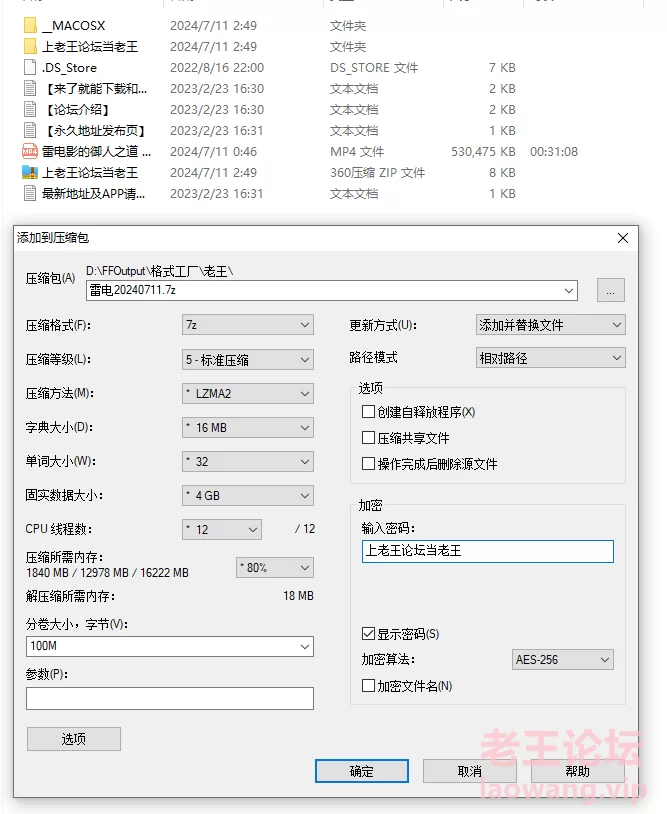Image resolution: width=667 pixels, height=814 pixels.
Task: Click the __MACOSX folder icon
Action: 30,25
